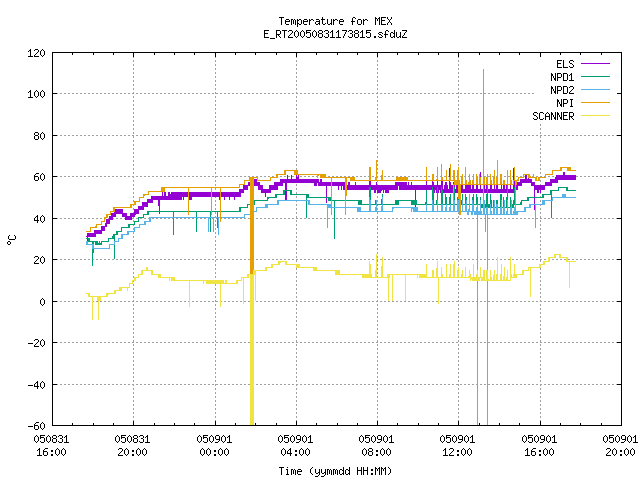Click the y-axis tick label 0
Image resolution: width=640 pixels, height=480 pixels.
coord(42,302)
